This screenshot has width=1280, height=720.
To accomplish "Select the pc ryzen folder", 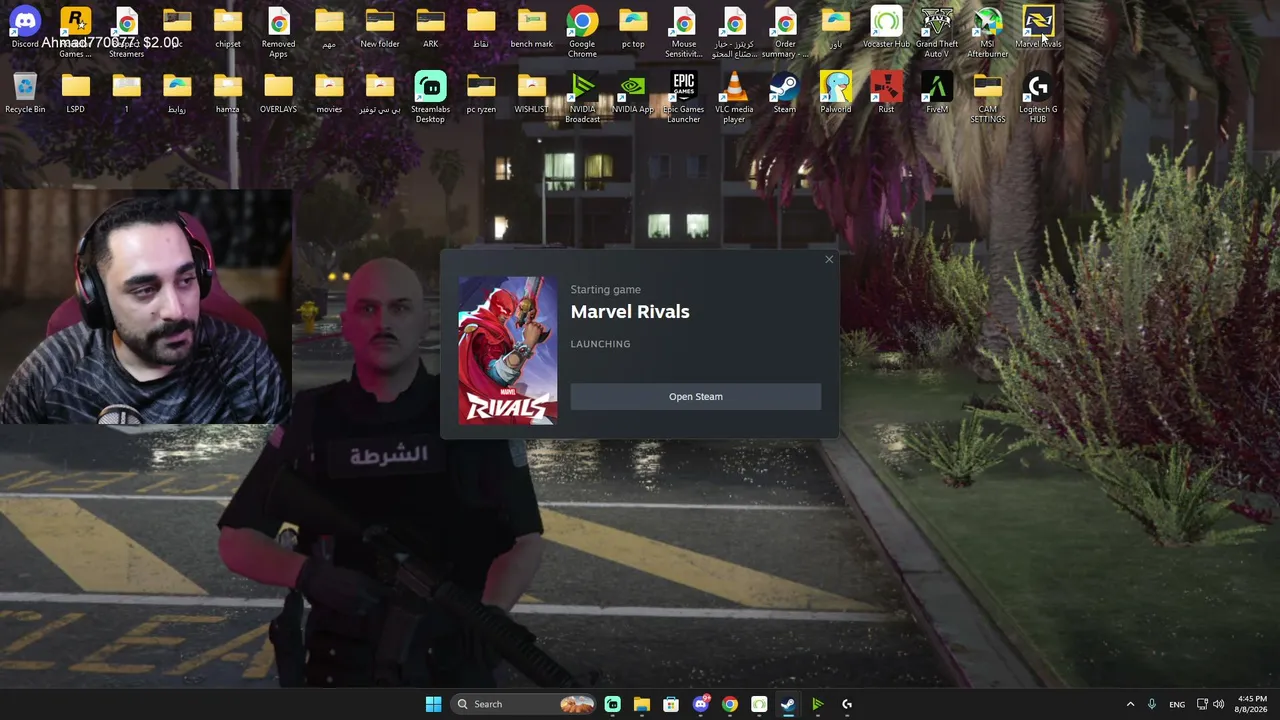I will tap(481, 92).
